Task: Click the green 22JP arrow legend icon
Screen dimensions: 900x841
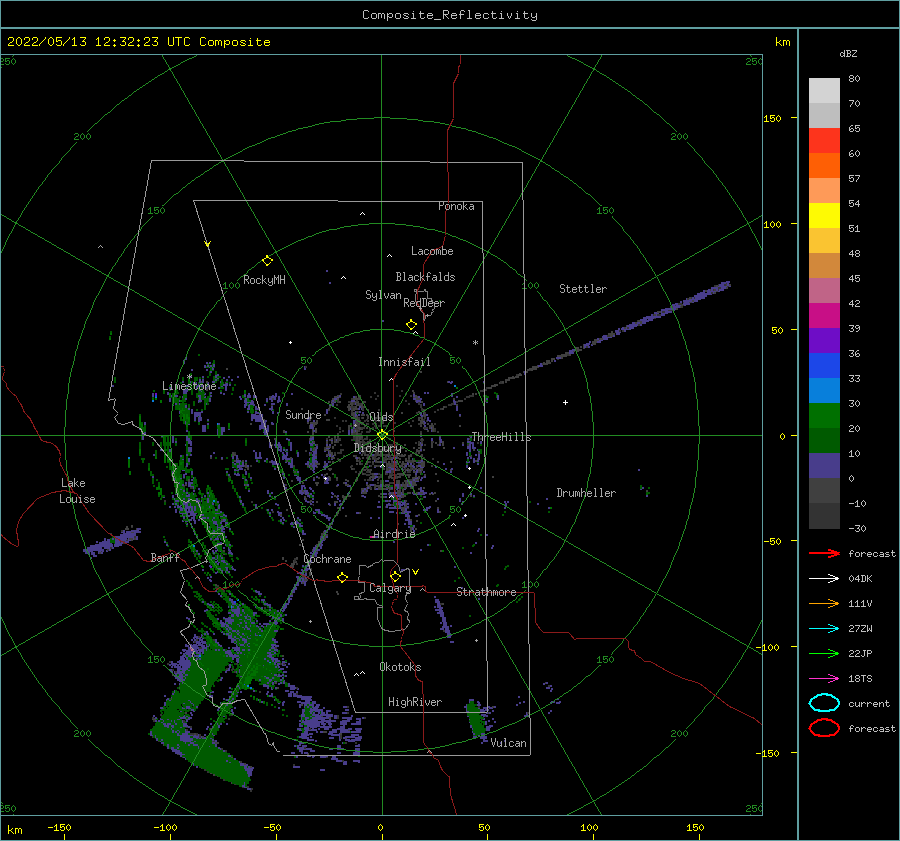Action: tap(824, 653)
